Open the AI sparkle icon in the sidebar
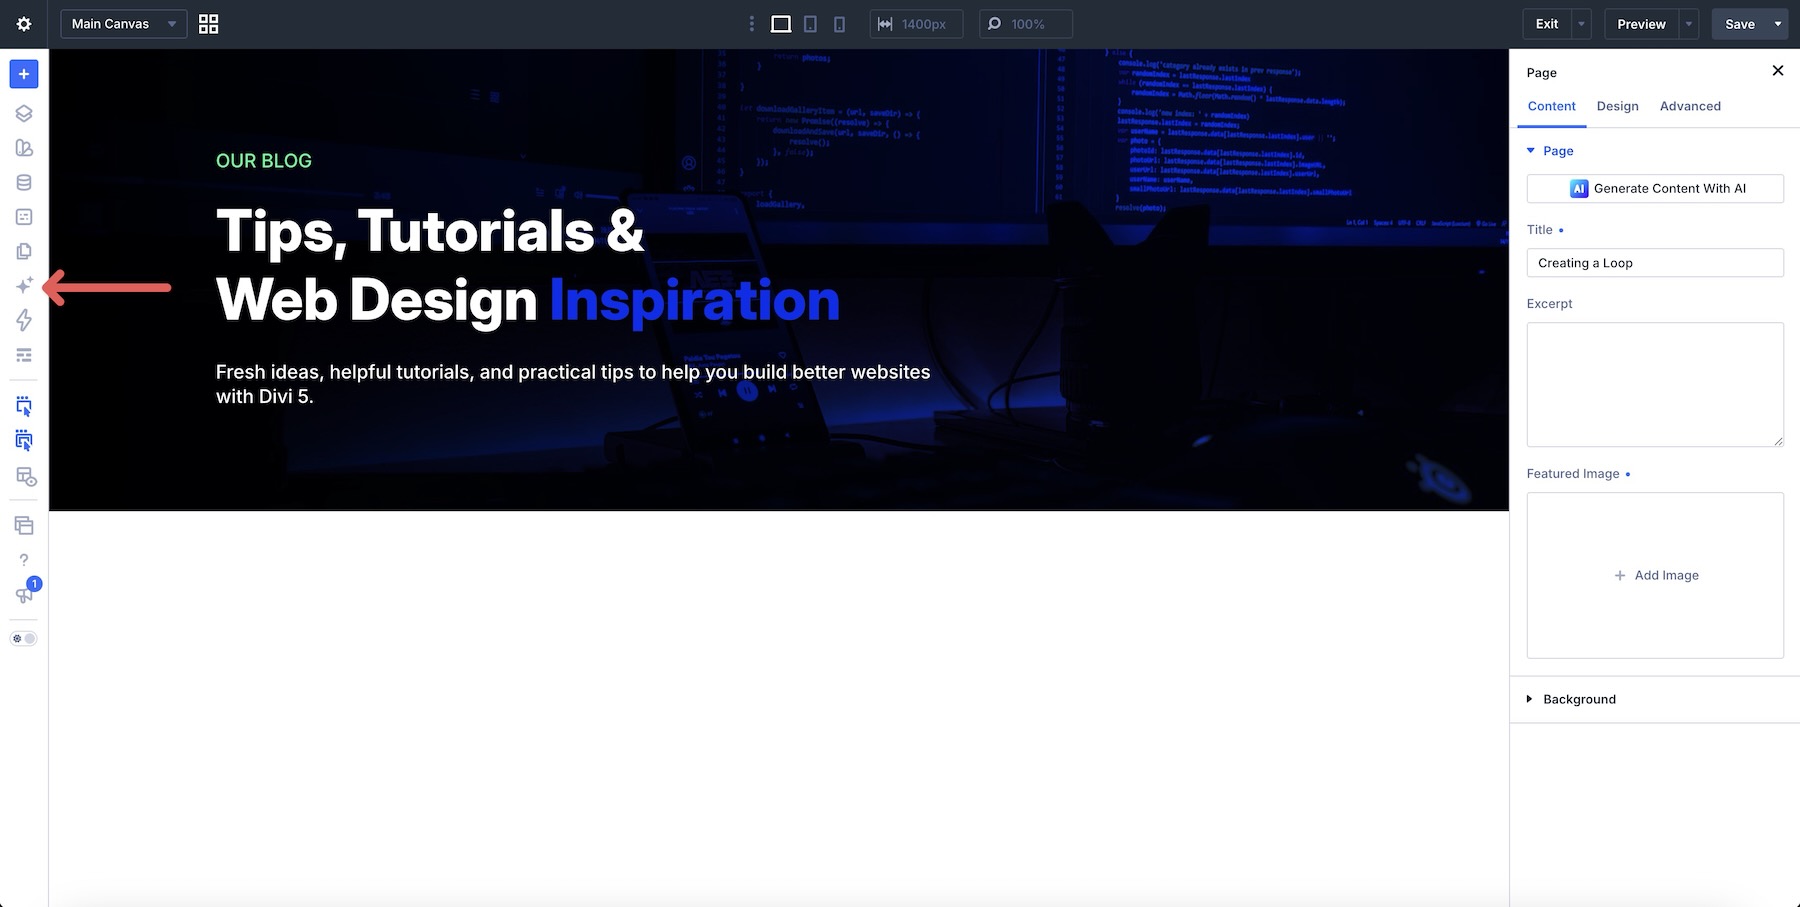The height and width of the screenshot is (907, 1800). click(x=24, y=286)
